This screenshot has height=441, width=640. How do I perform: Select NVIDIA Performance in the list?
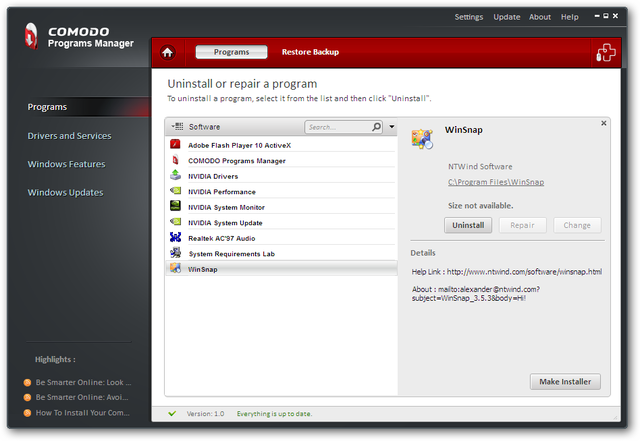coord(281,191)
